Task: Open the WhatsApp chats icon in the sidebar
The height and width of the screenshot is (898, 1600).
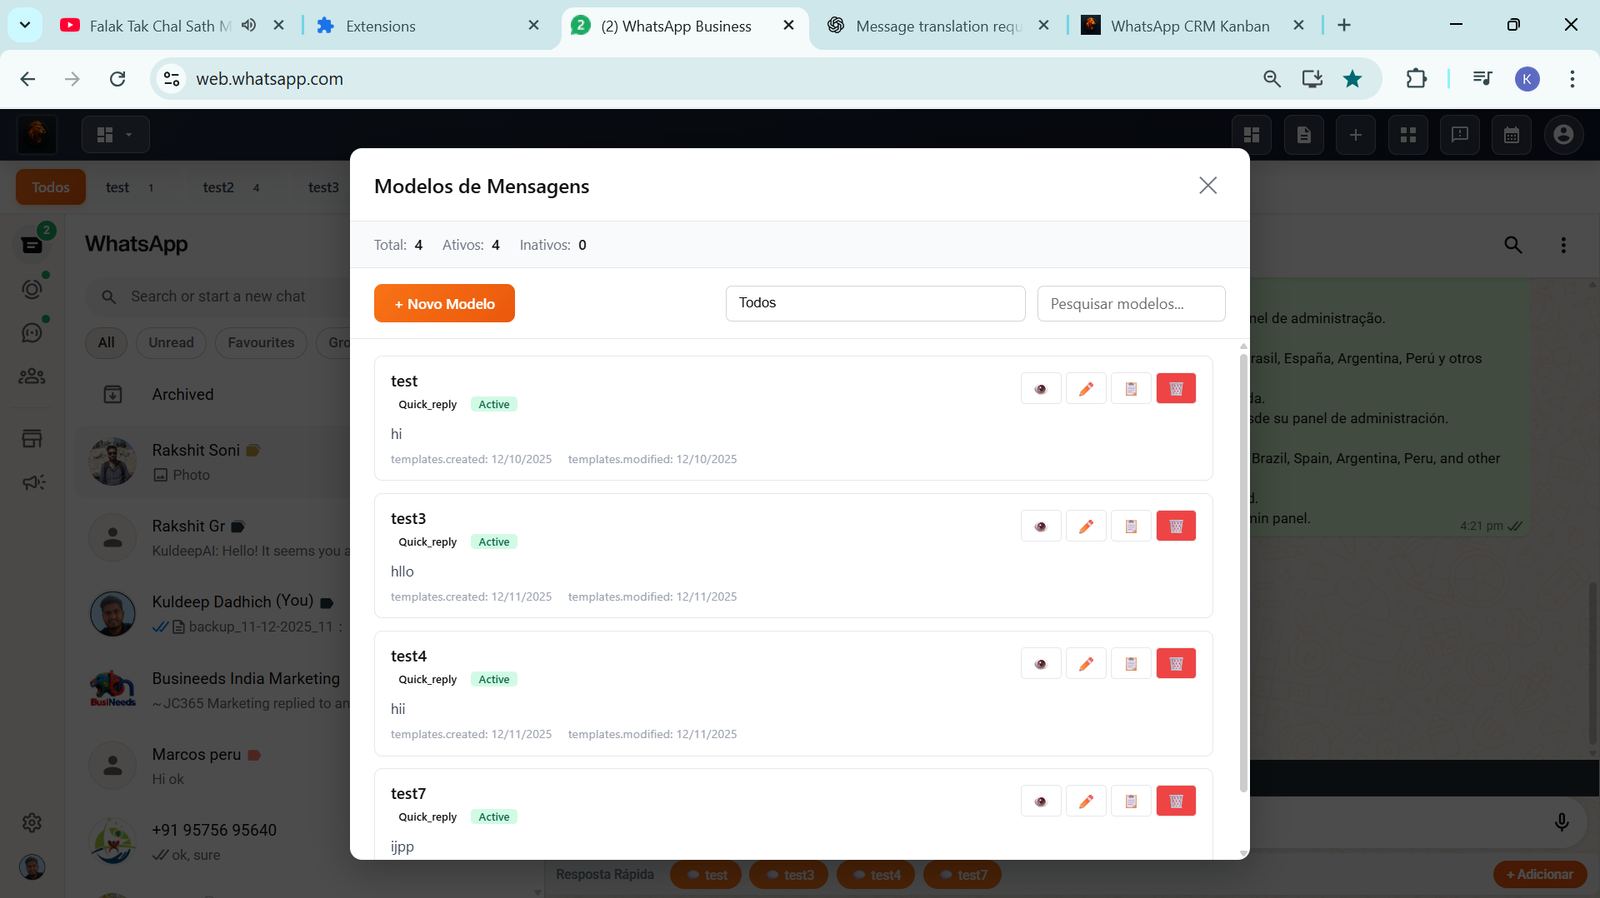Action: coord(32,244)
